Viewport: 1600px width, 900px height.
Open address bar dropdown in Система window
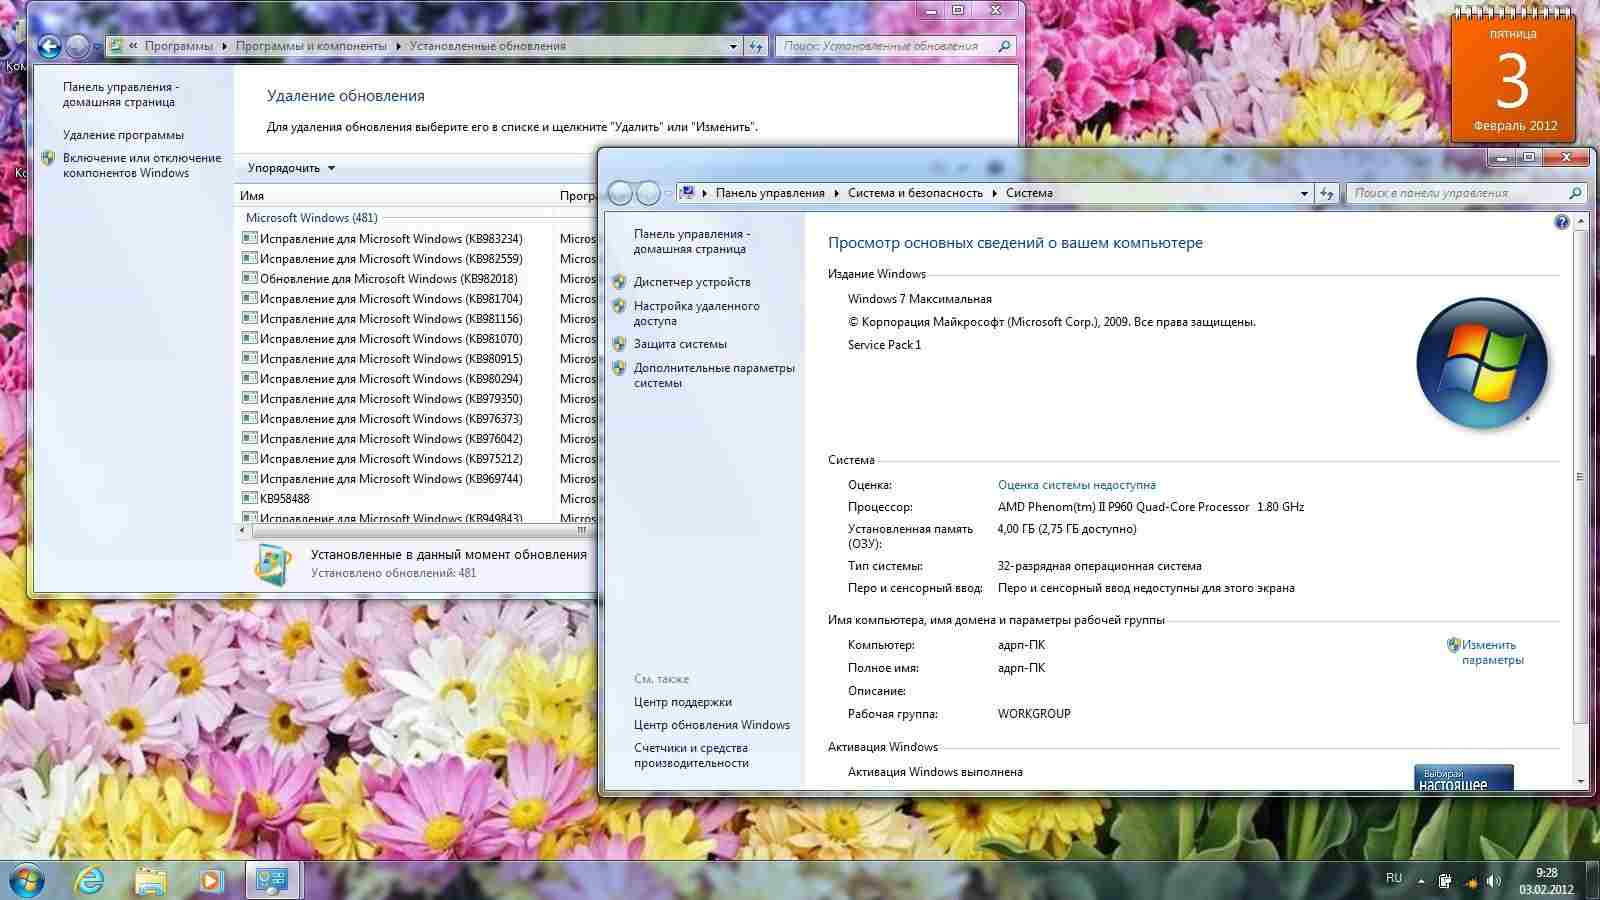point(1304,193)
